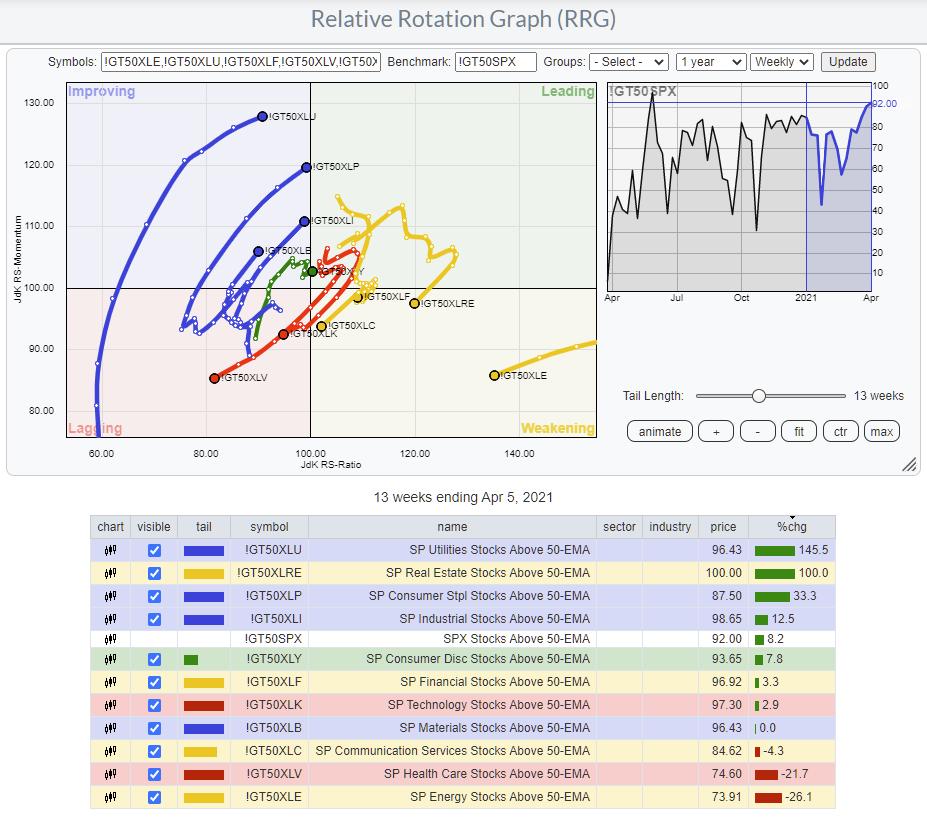Open the Weekly period dropdown
This screenshot has height=818, width=927.
[781, 62]
